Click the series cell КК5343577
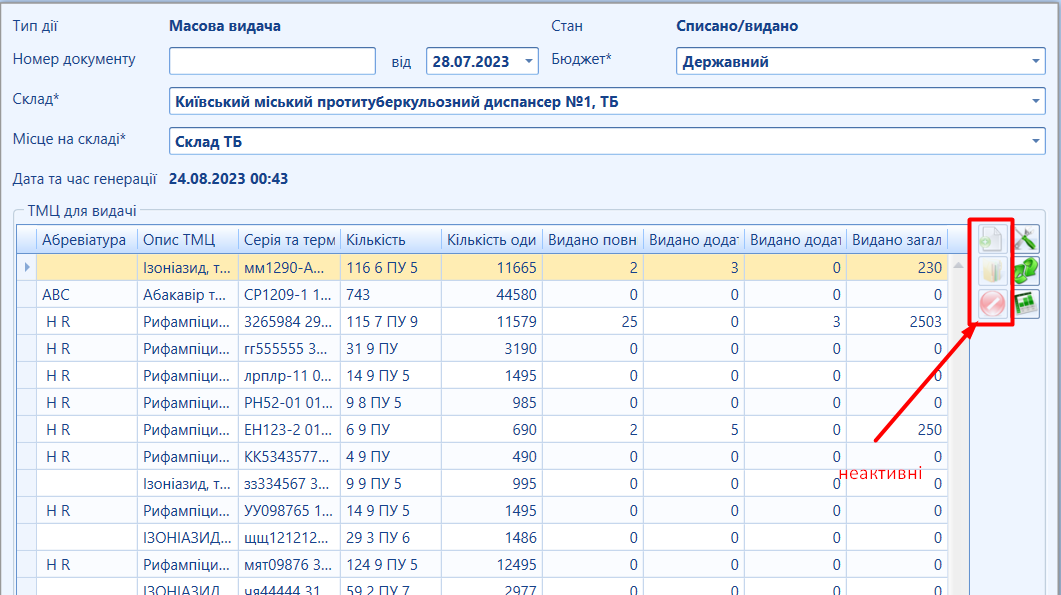1061x595 pixels. 289,457
